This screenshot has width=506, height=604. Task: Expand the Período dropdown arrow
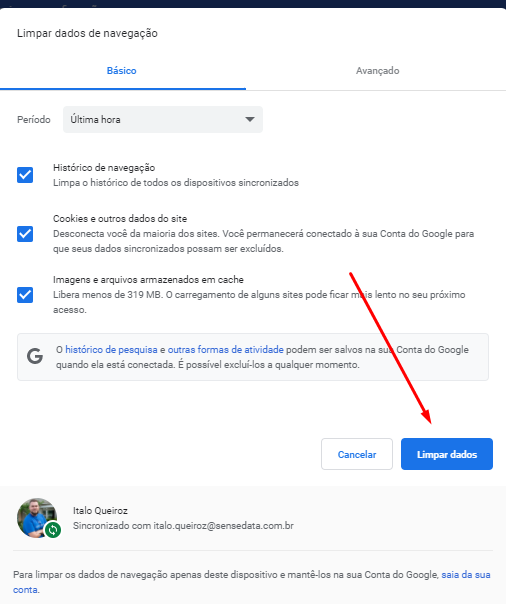[x=250, y=119]
